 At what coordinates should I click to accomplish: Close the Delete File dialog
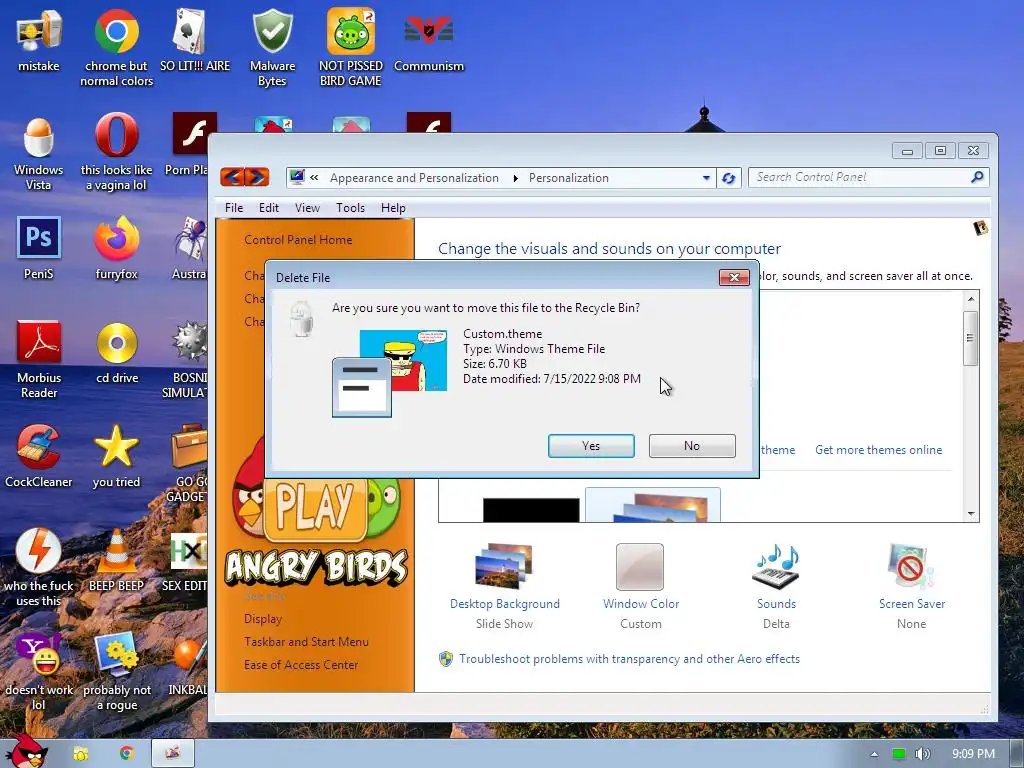[734, 278]
